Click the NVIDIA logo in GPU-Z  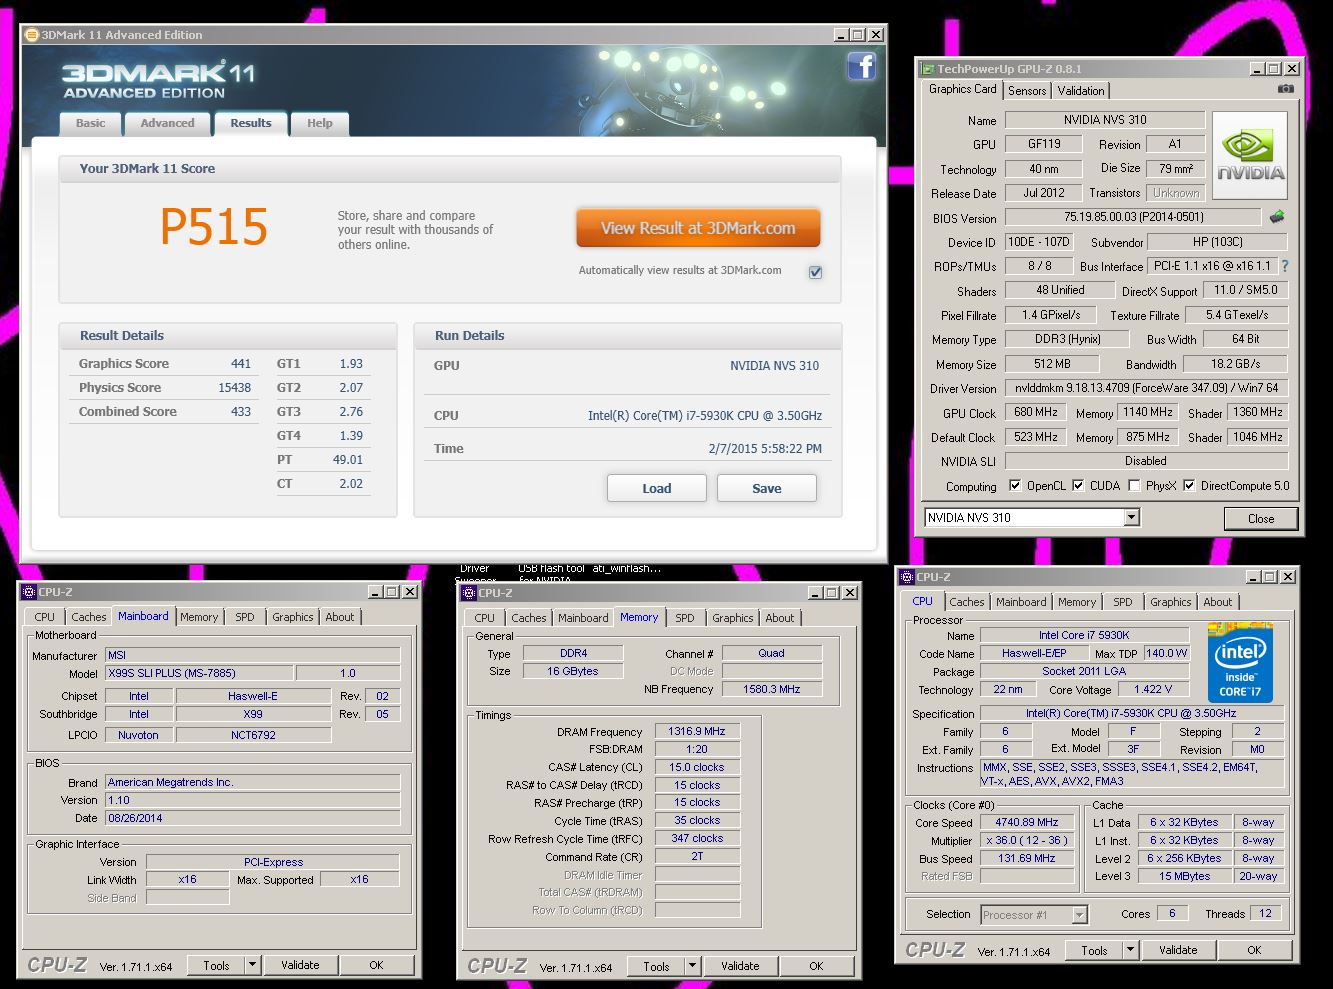point(1250,154)
